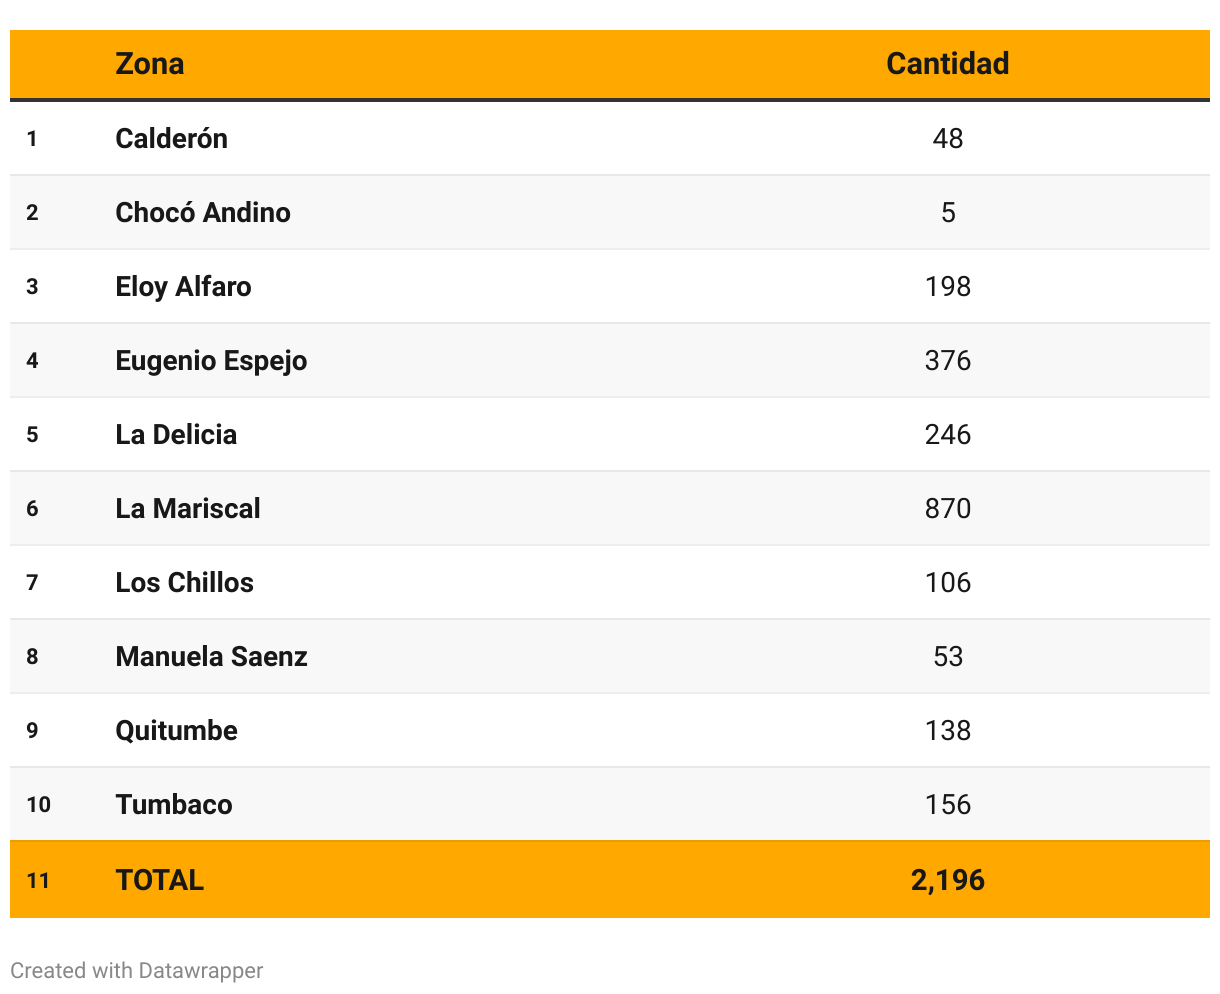1220x994 pixels.
Task: Select the Eugenio Espejo row label
Action: (211, 360)
